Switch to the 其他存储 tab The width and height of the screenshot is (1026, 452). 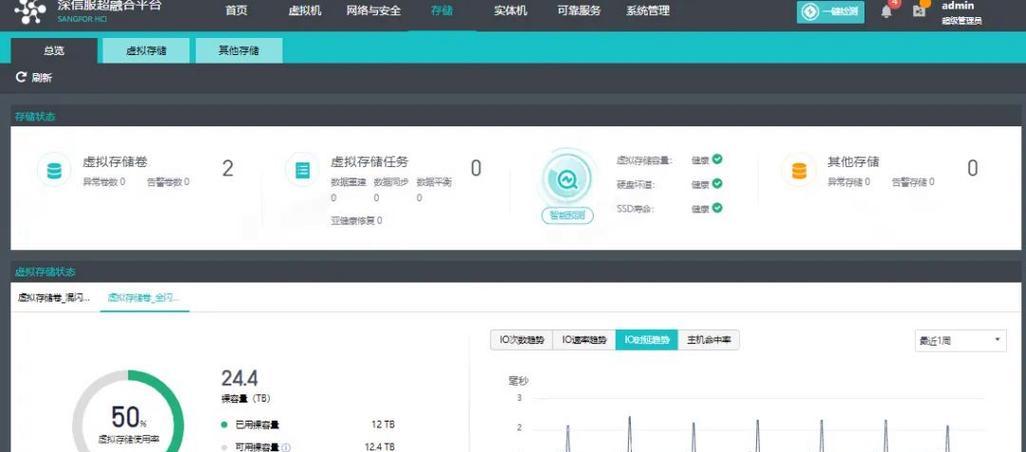239,50
